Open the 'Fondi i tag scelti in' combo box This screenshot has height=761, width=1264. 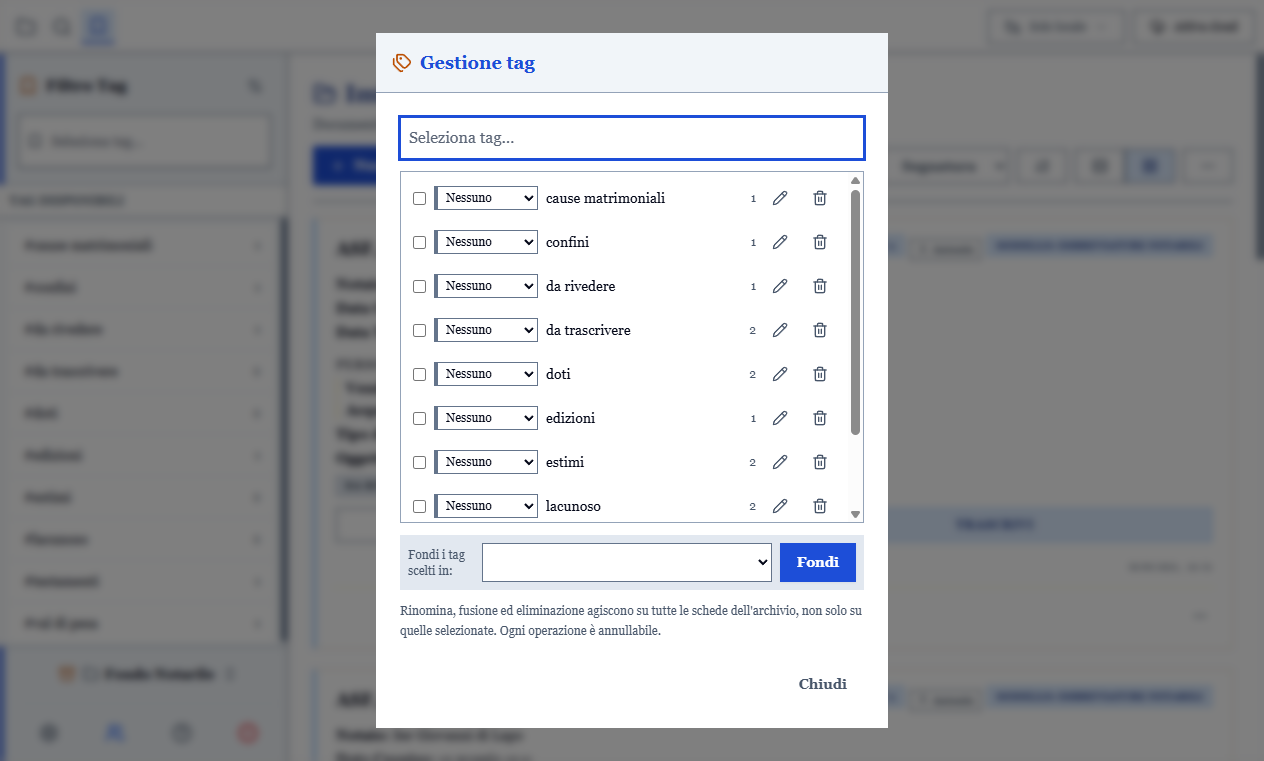(627, 562)
